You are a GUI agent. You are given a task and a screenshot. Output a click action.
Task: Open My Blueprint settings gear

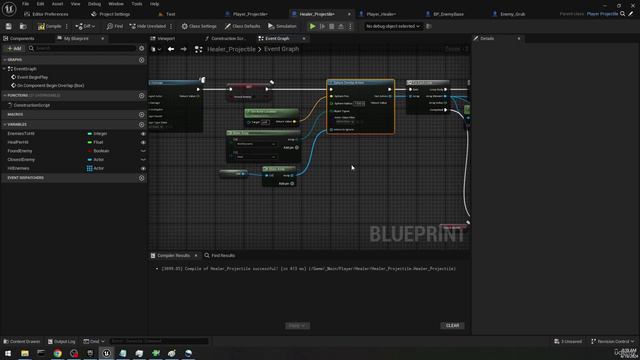pyautogui.click(x=142, y=48)
